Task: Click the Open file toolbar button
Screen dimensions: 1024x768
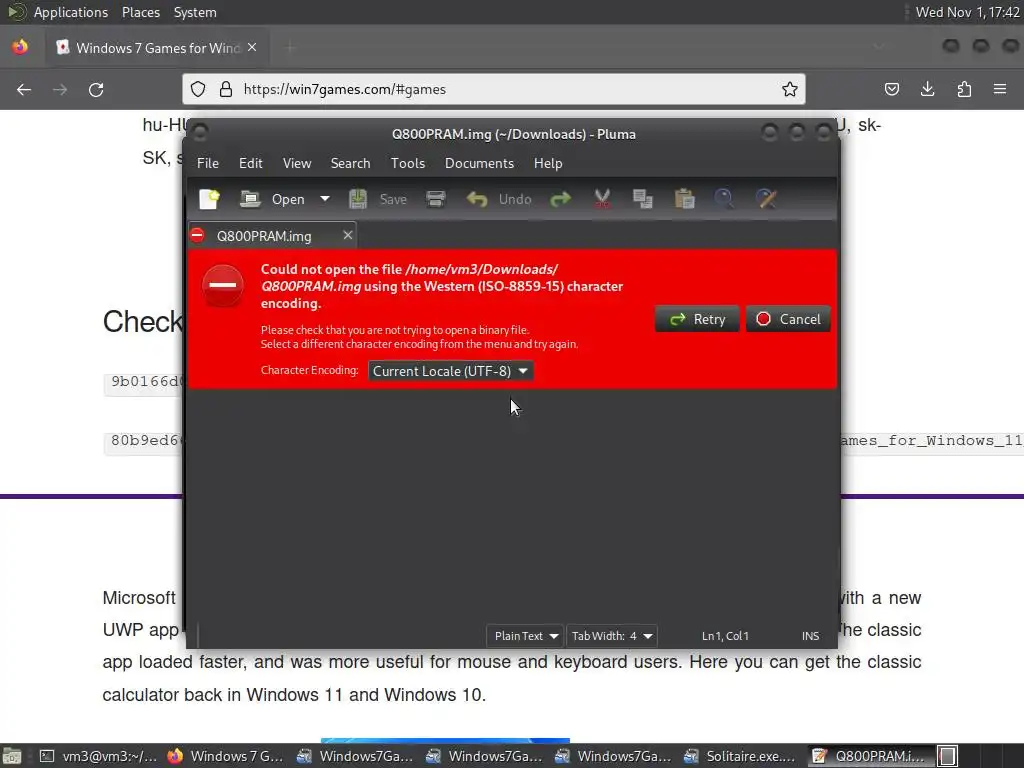Action: point(272,199)
